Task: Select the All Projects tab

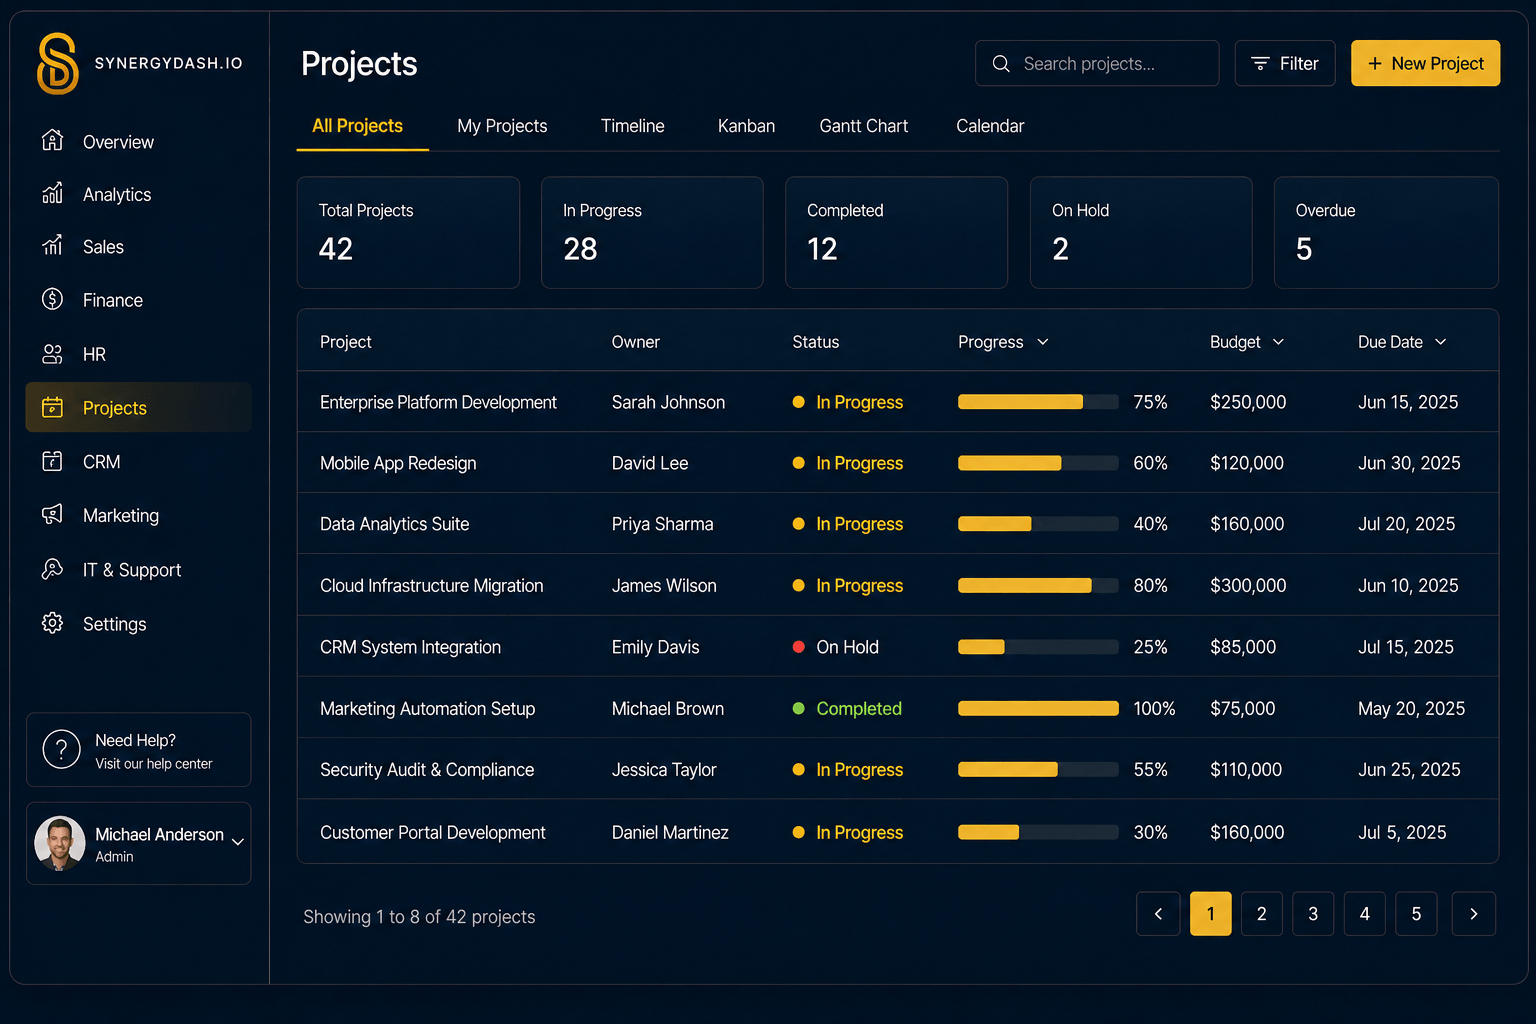Action: click(x=357, y=126)
